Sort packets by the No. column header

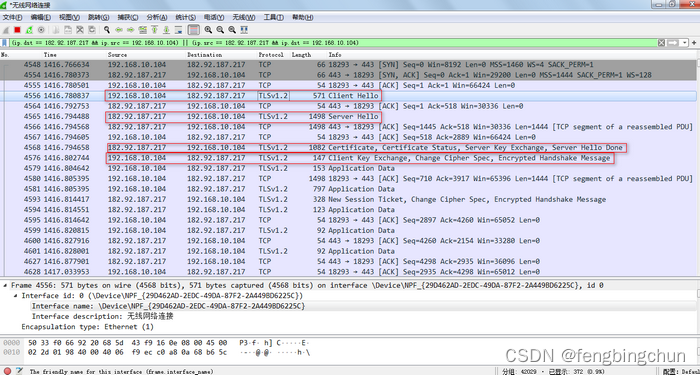(x=5, y=54)
